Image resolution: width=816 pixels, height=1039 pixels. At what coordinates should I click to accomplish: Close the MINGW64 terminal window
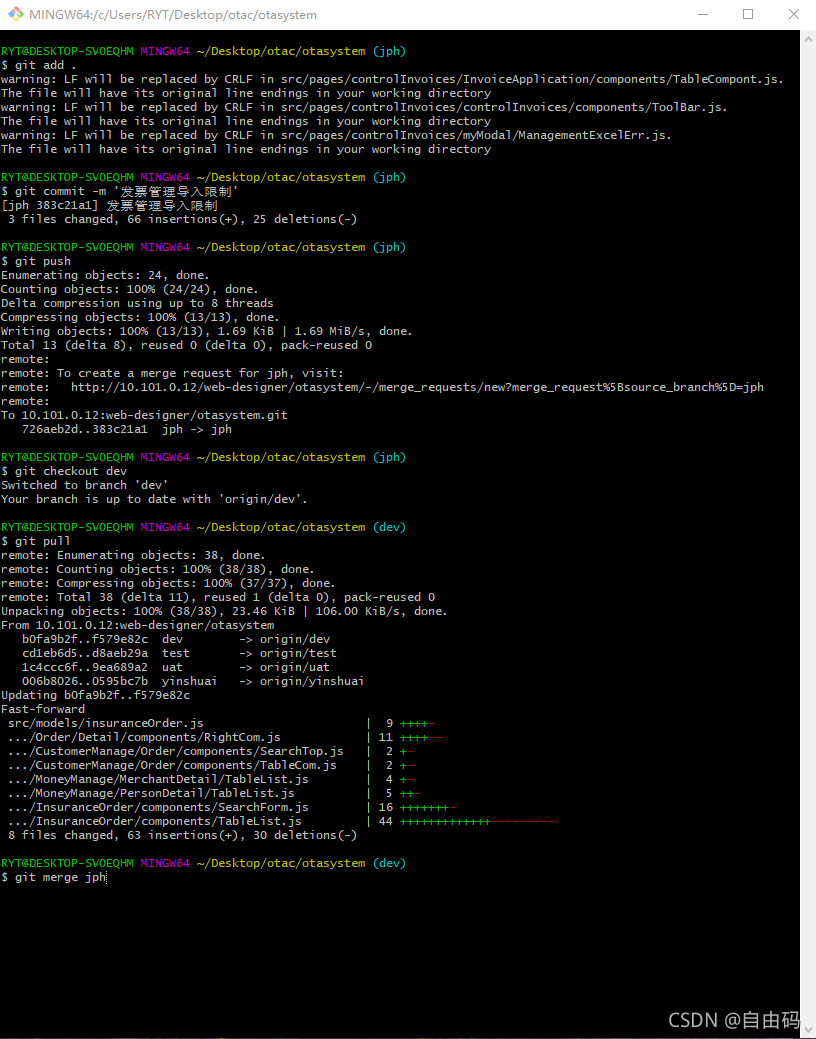click(x=793, y=15)
